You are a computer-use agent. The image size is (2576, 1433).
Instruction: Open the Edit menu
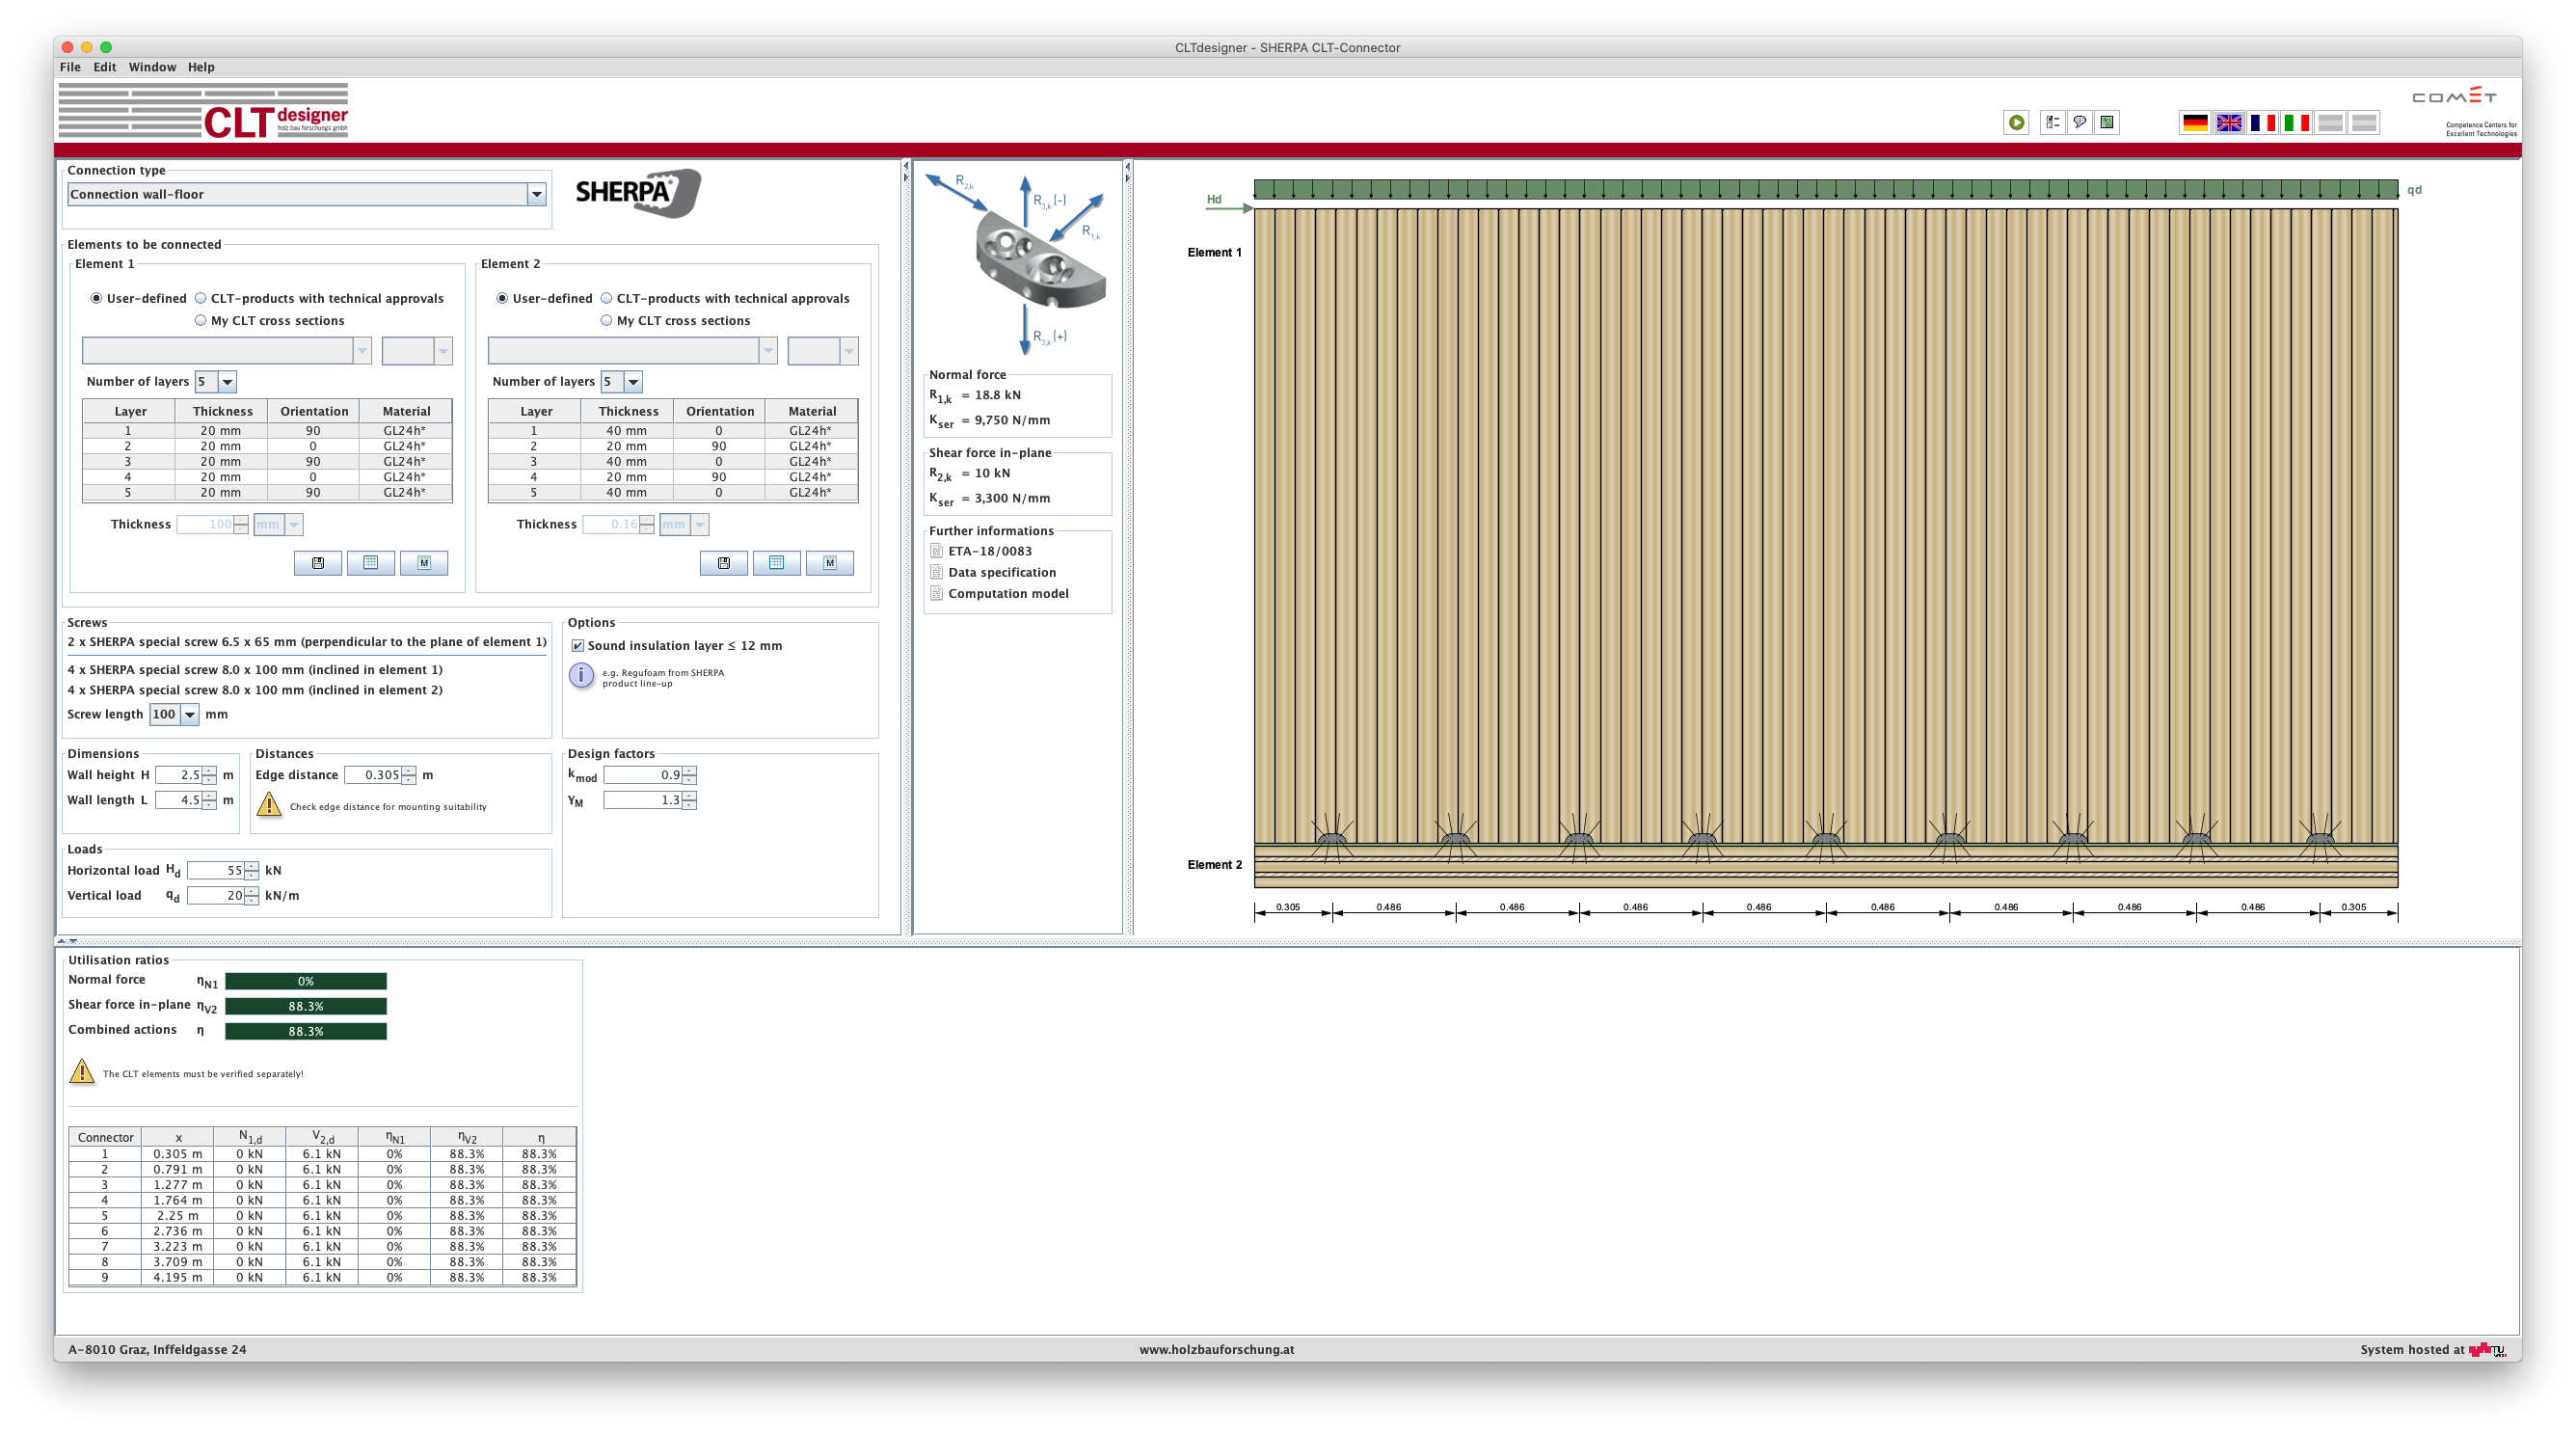pos(105,67)
